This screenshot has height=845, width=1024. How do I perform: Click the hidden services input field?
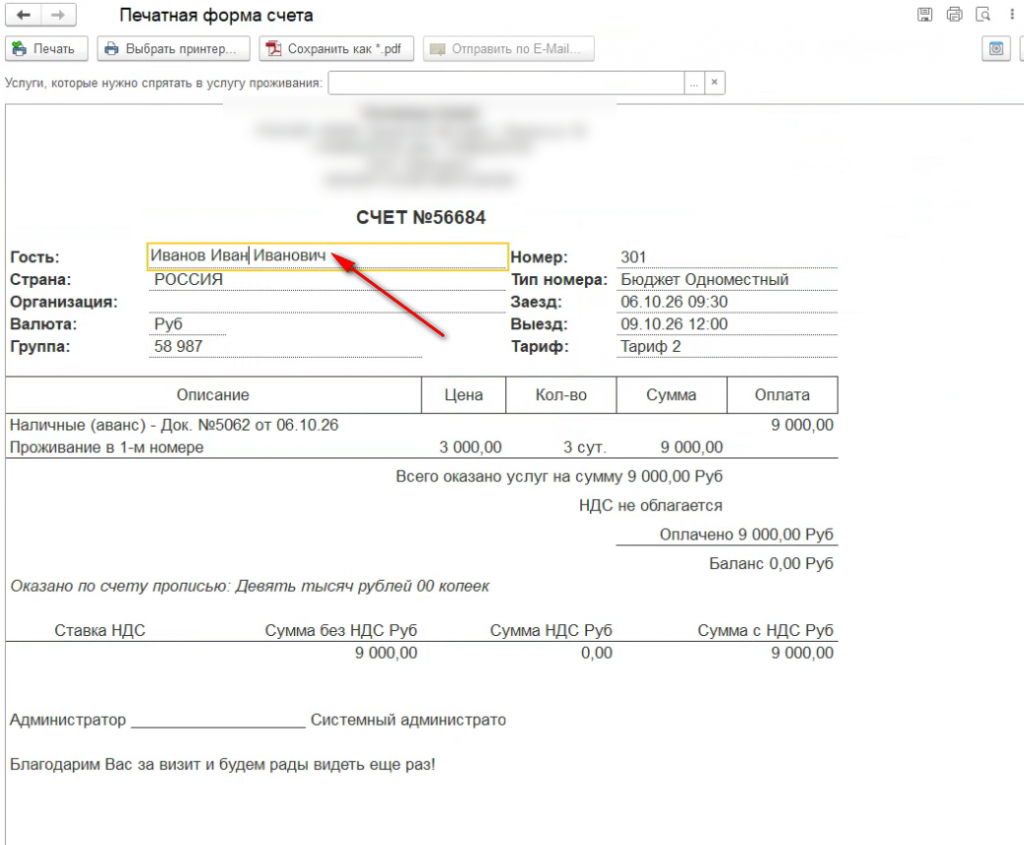(506, 83)
